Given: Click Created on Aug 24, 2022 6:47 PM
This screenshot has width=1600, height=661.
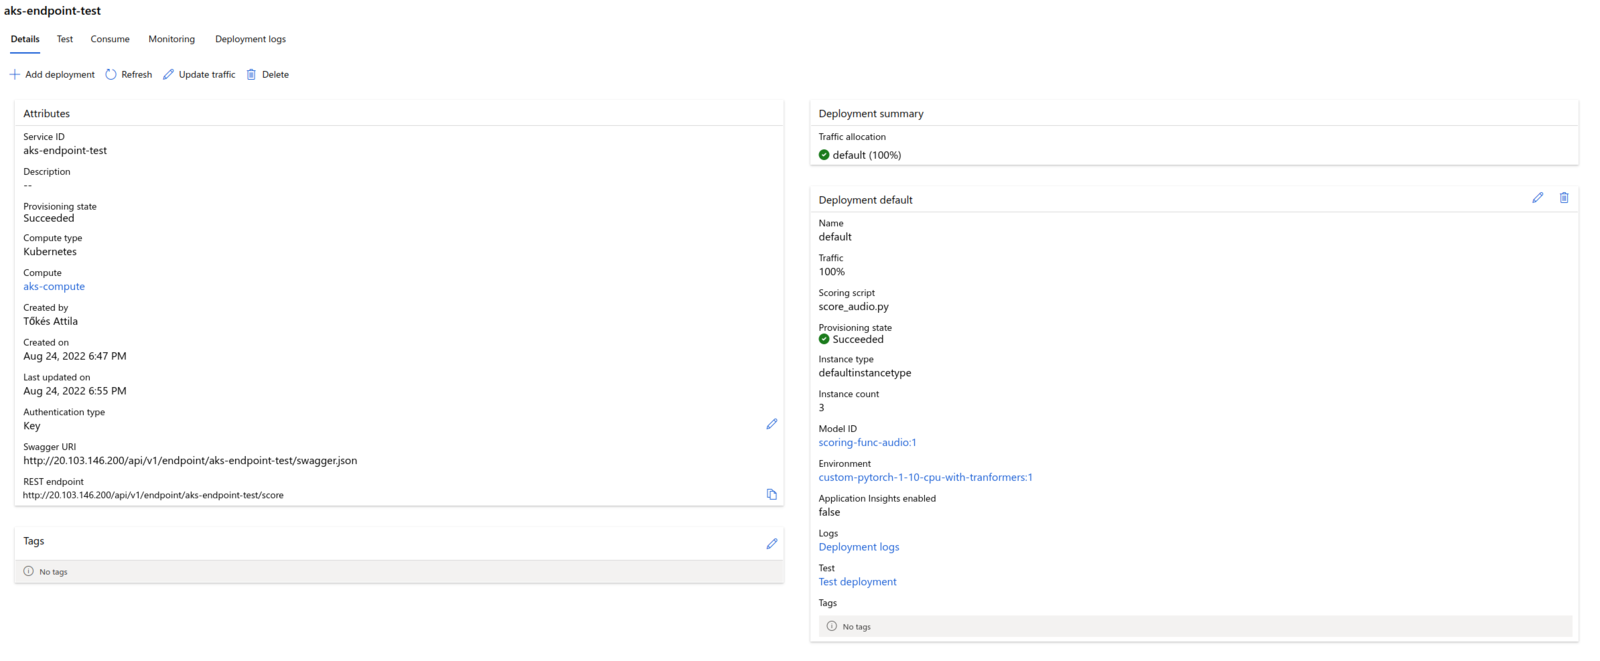Looking at the screenshot, I should point(75,356).
